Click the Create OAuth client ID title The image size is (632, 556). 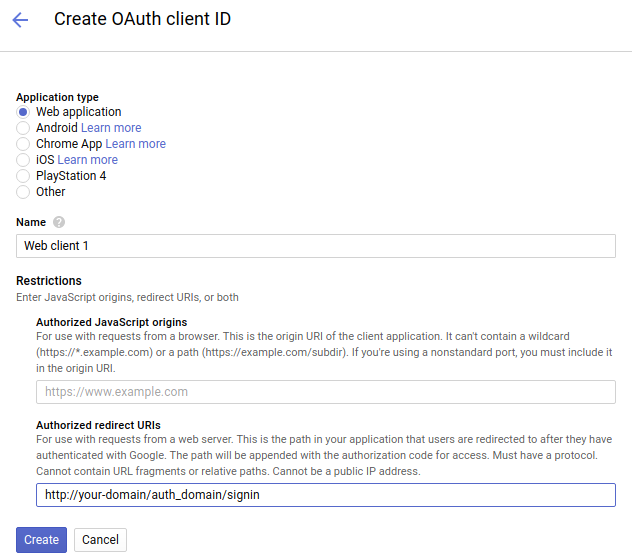point(142,19)
